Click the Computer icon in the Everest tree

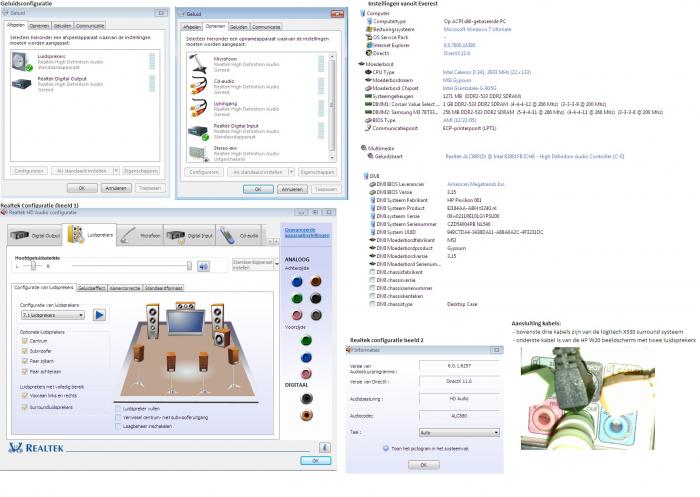362,13
